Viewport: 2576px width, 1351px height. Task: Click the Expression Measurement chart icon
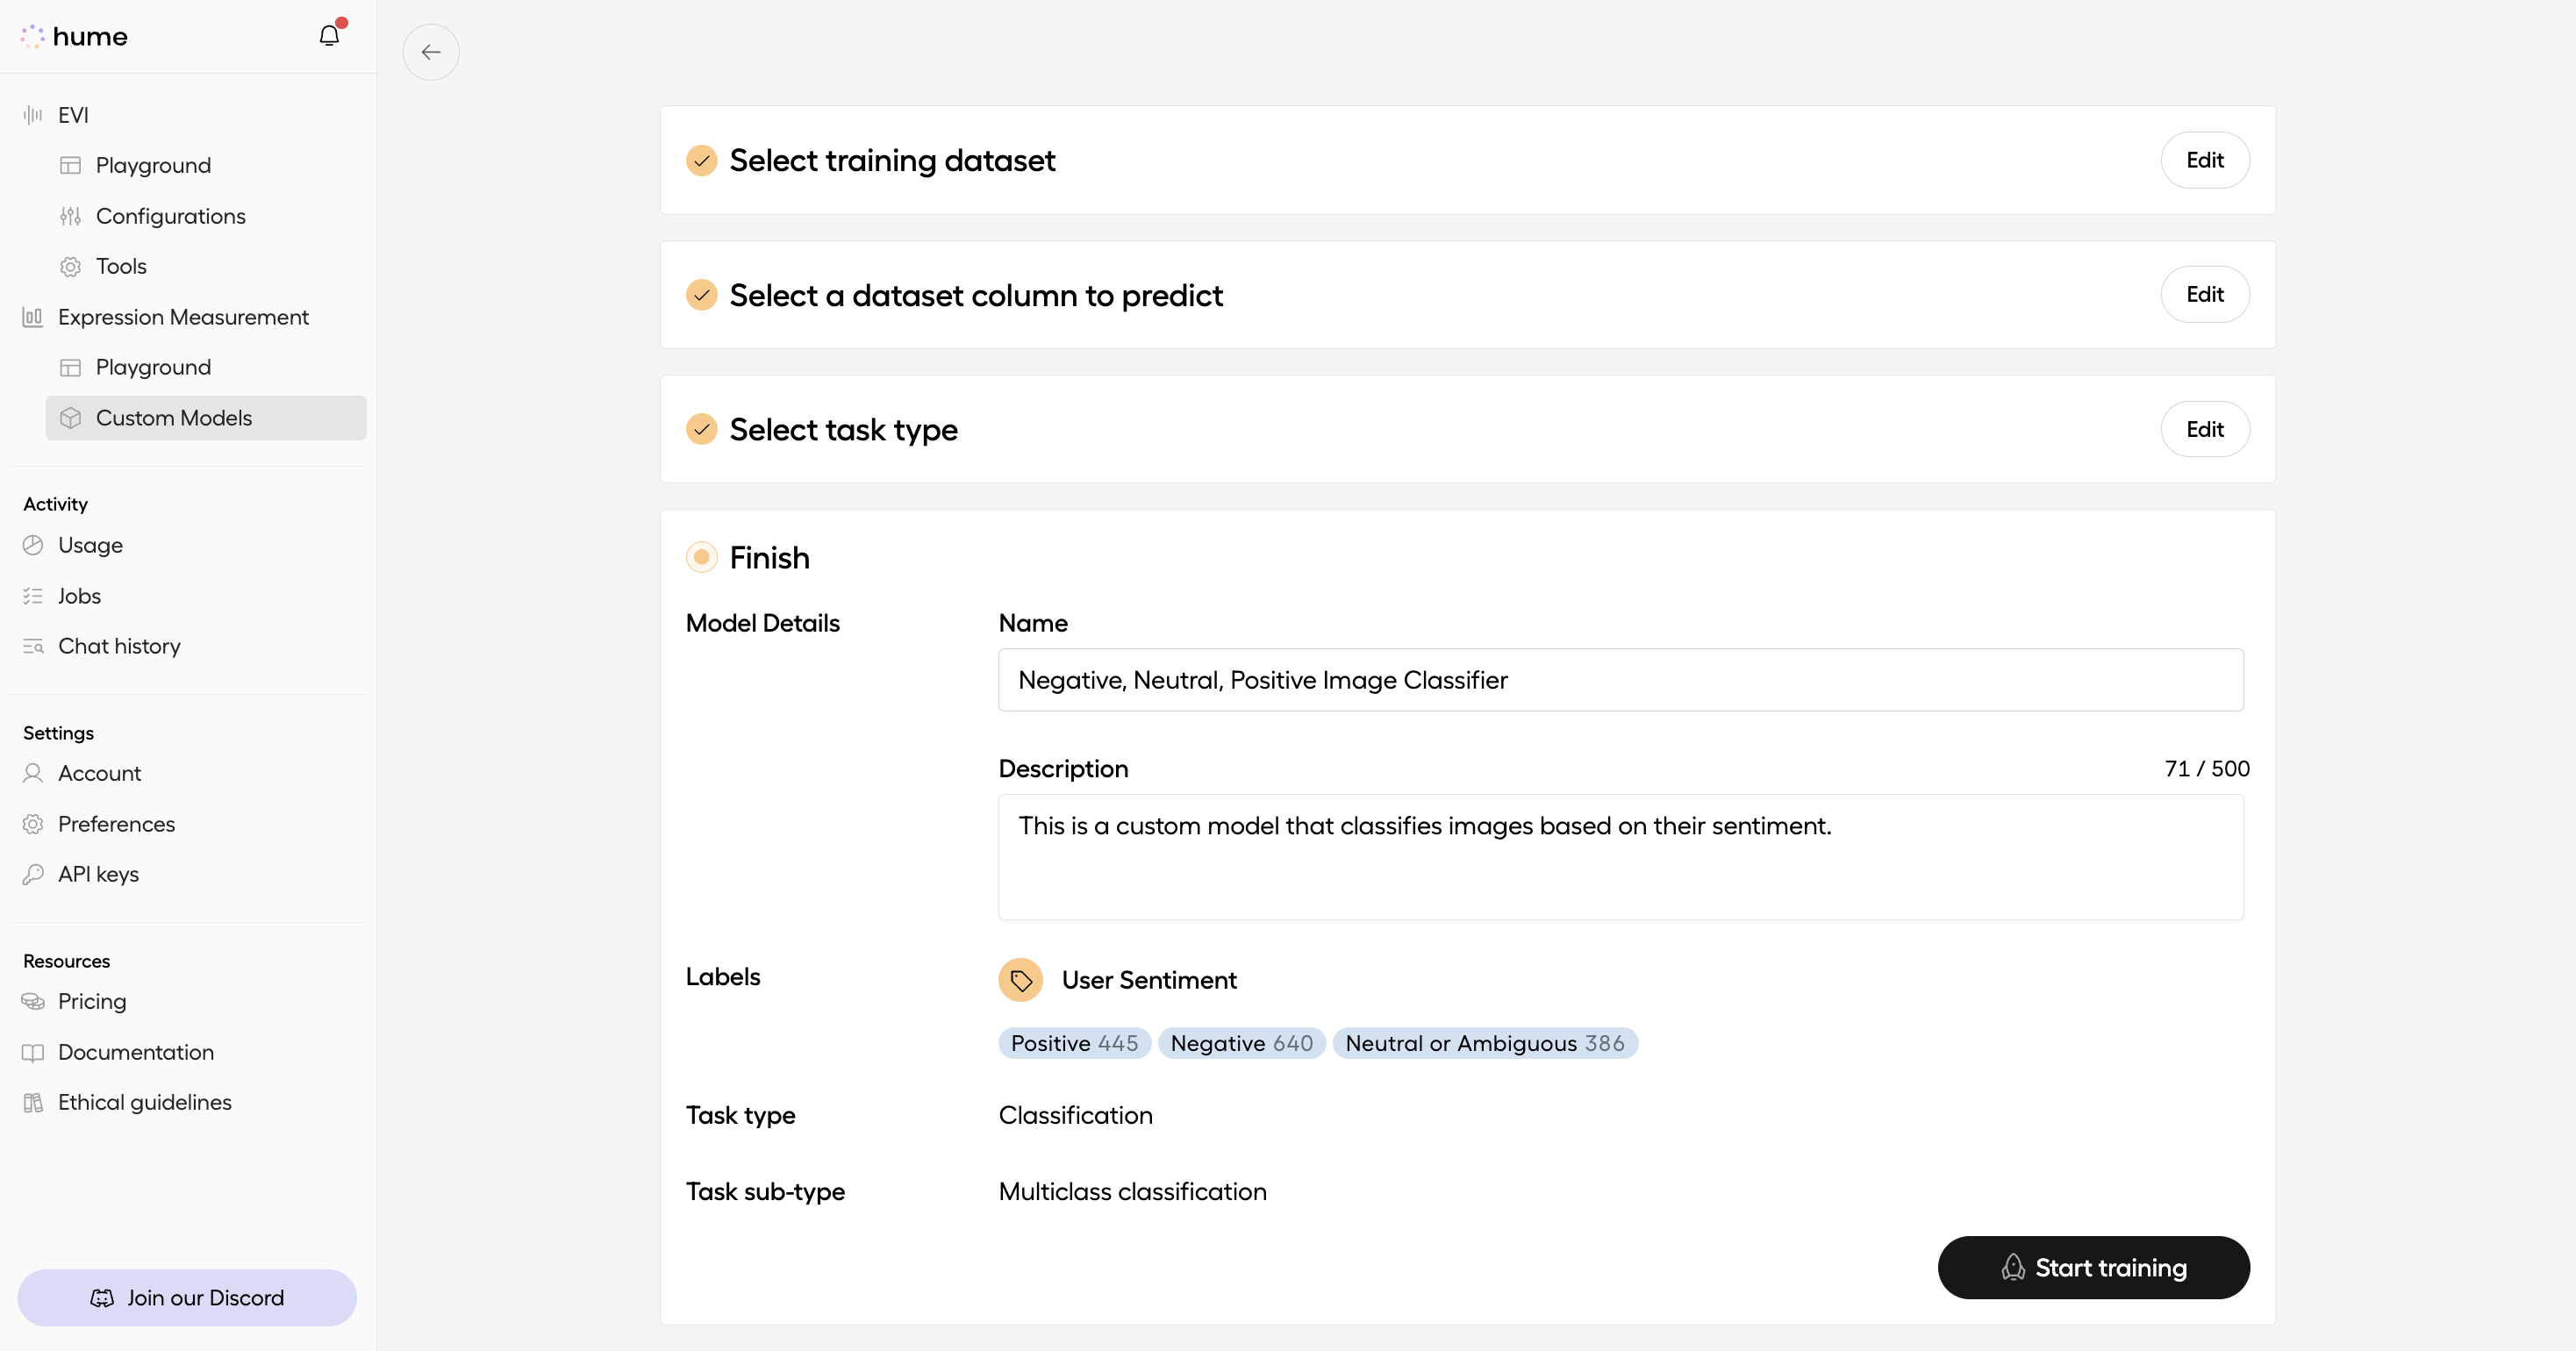(32, 317)
